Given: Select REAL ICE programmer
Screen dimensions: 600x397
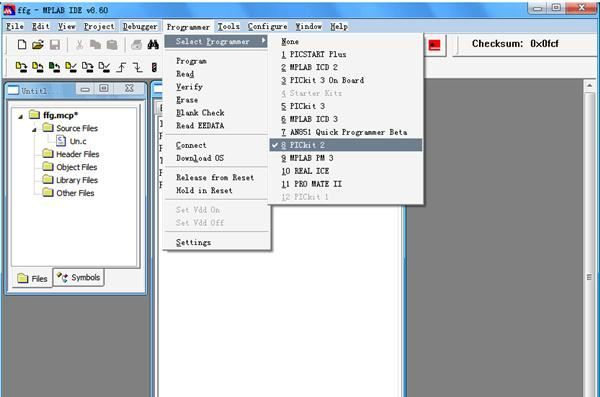Looking at the screenshot, I should tap(346, 171).
